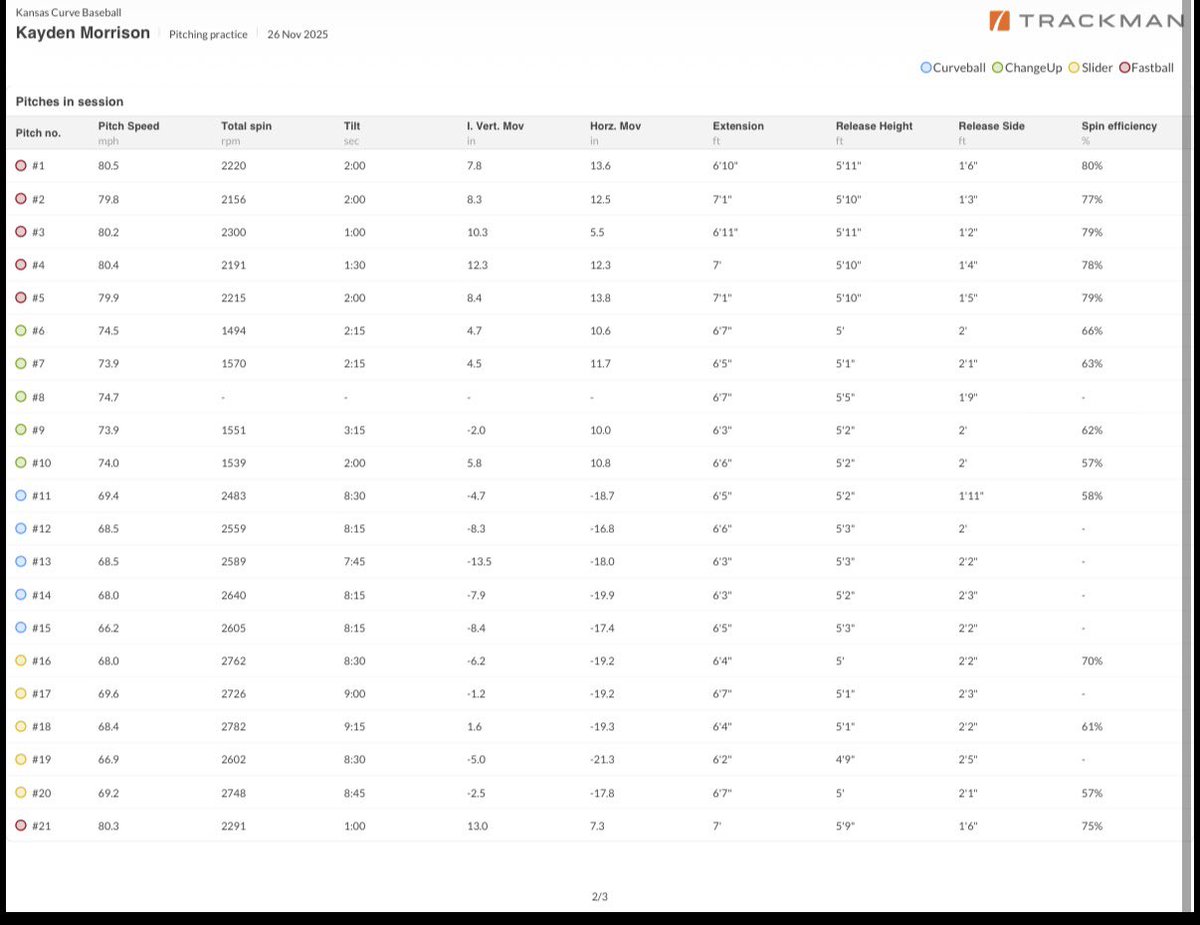Click the red marker beside pitch #5

point(21,298)
